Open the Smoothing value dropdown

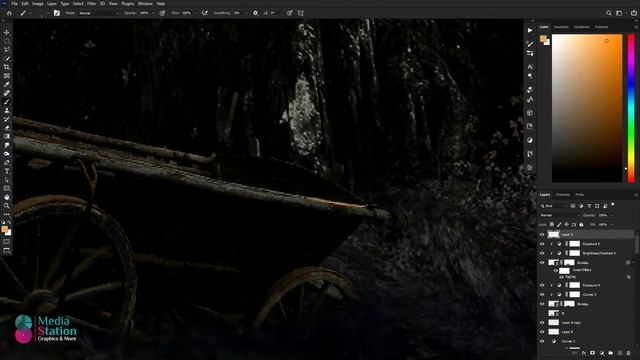coord(246,13)
